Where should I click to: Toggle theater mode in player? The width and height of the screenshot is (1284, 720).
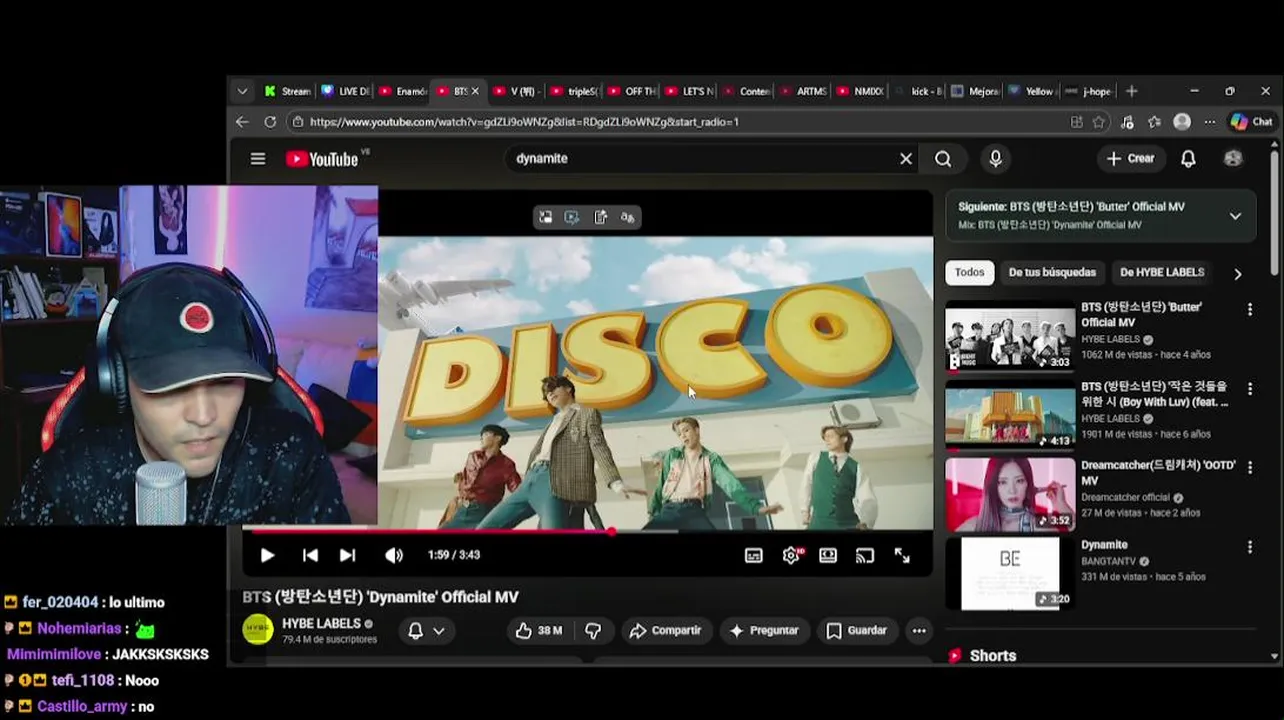coord(828,556)
